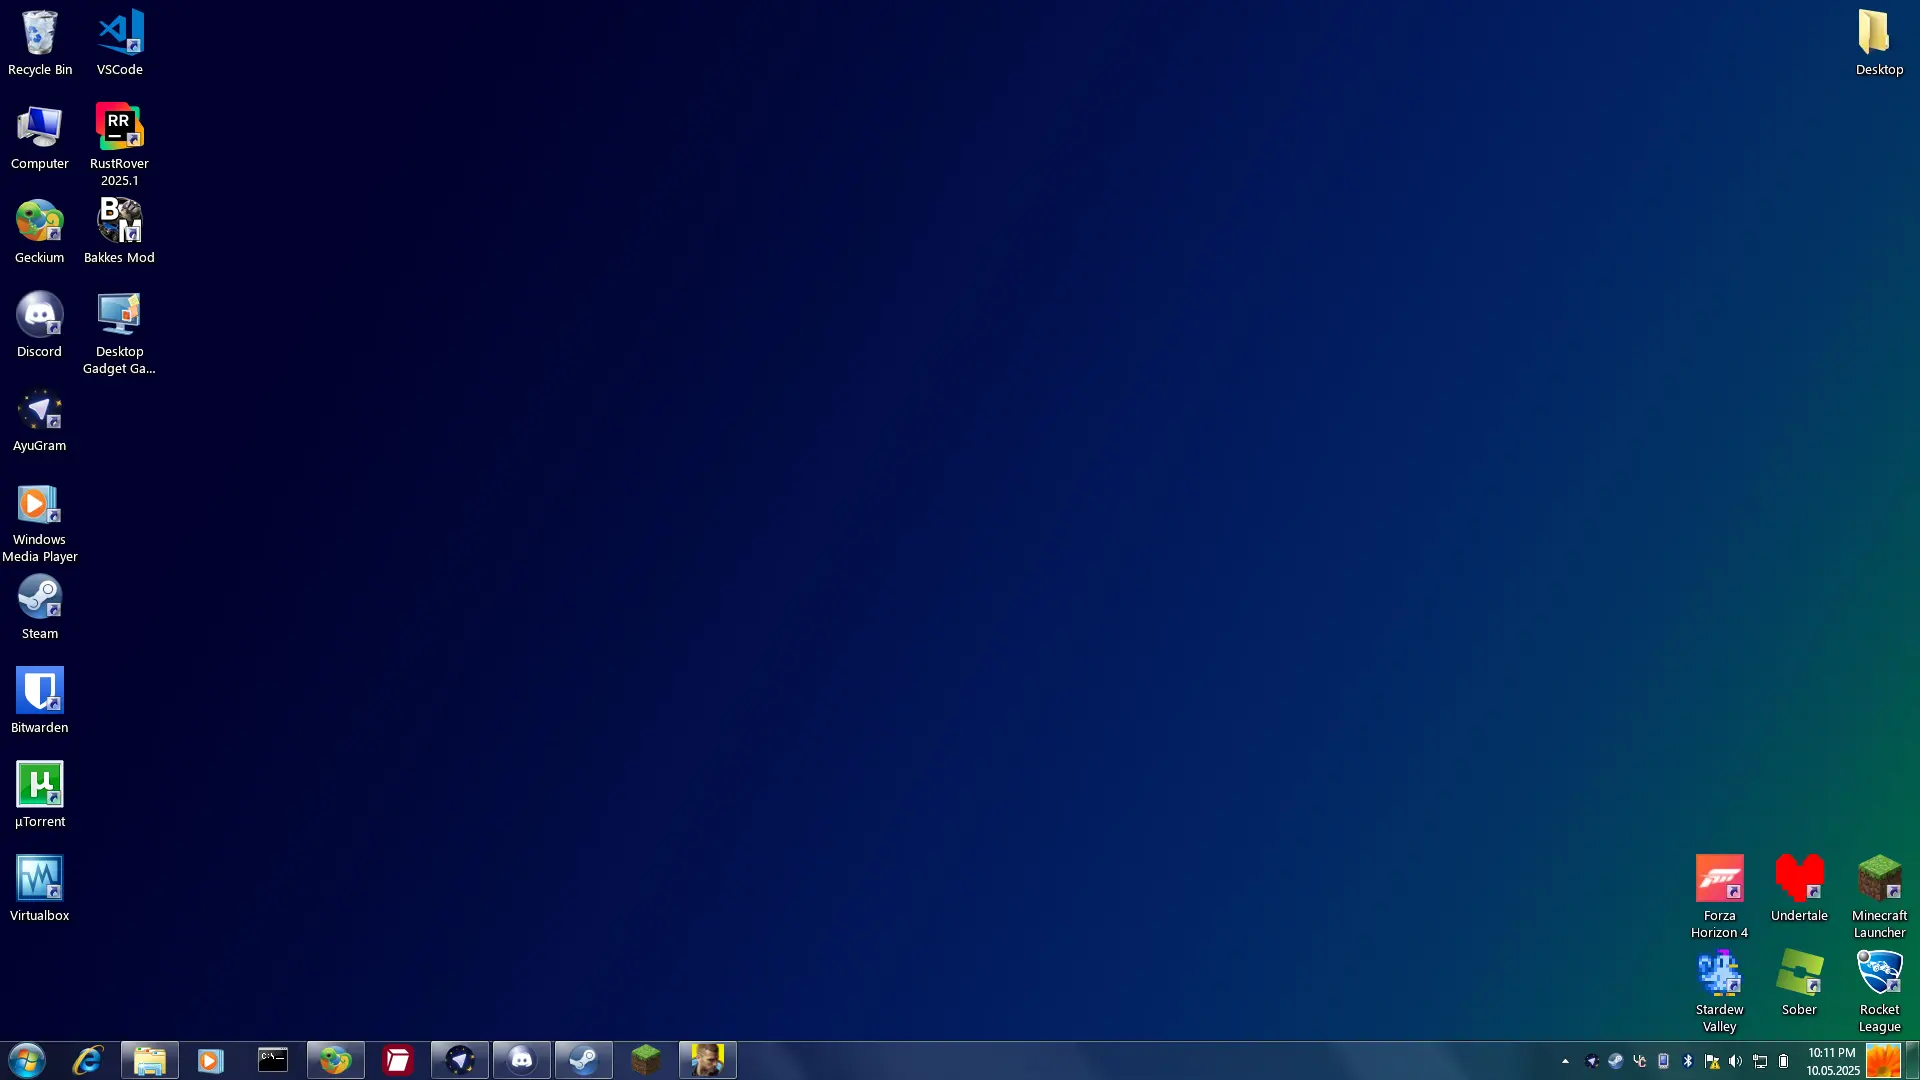Select the Virtualbox desktop shortcut
1920x1080 pixels.
[40, 889]
